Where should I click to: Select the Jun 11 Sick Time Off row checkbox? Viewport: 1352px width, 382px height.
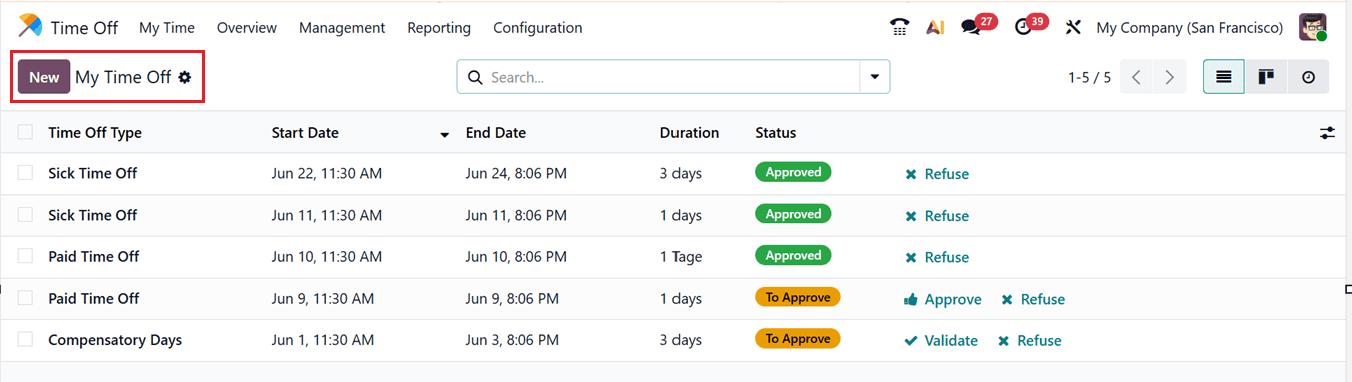pyautogui.click(x=25, y=215)
